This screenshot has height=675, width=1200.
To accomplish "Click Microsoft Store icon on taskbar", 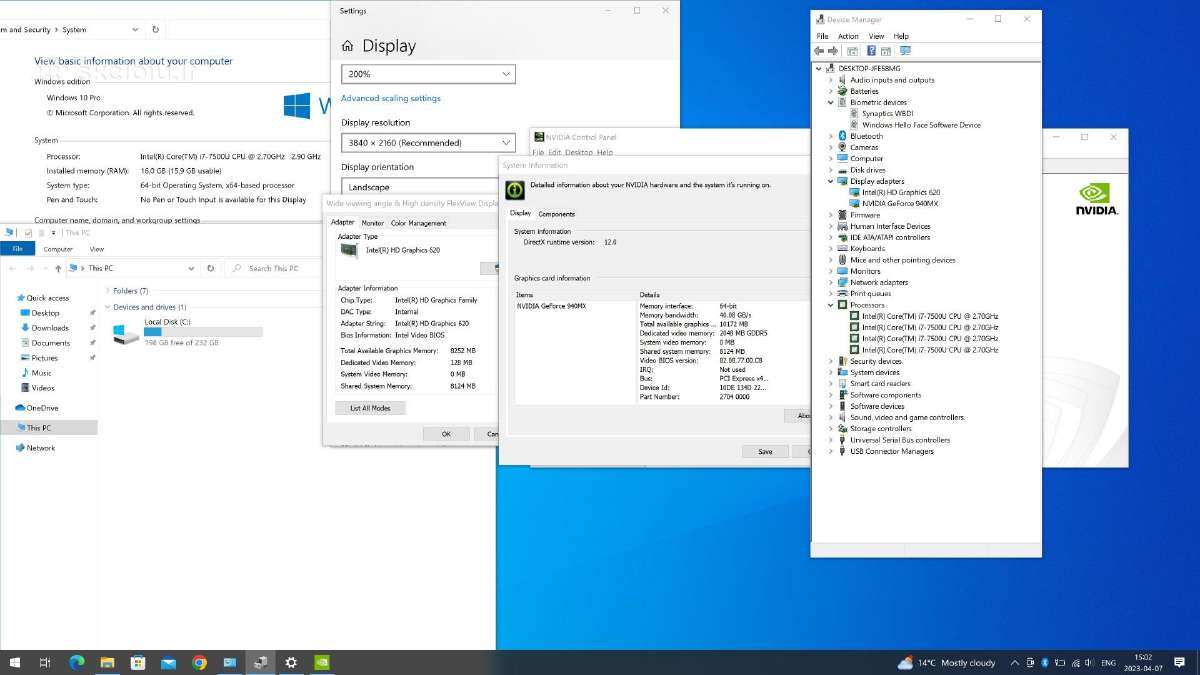I will tap(138, 662).
